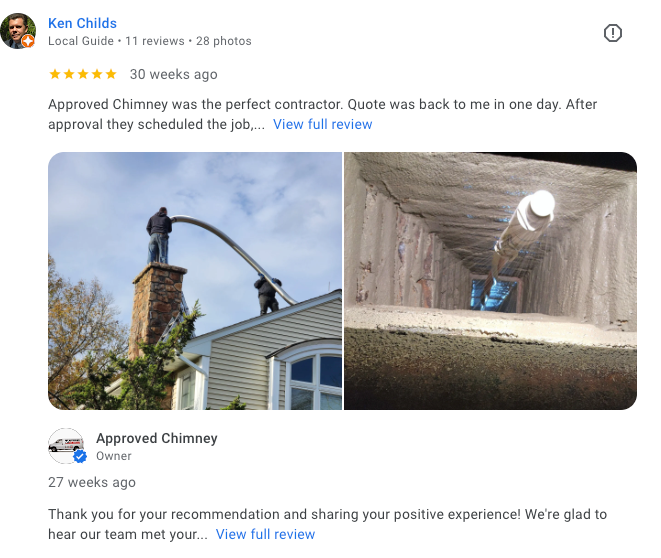Click the Local Guide orange badge
This screenshot has height=558, width=661.
click(28, 41)
